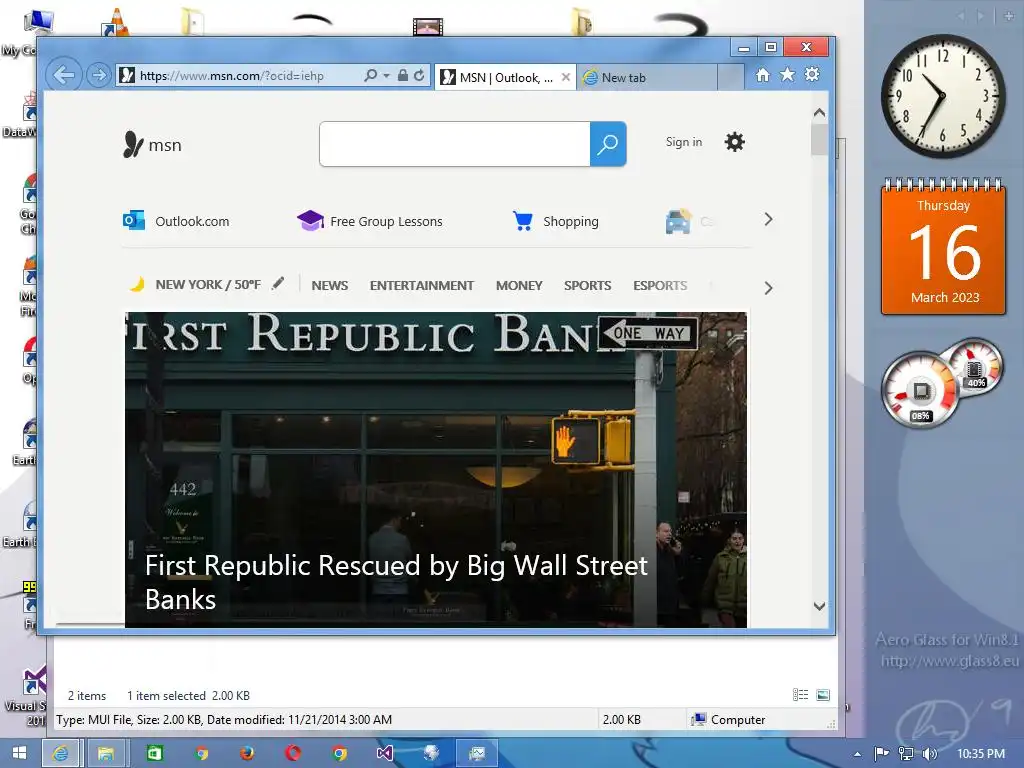Switch Explorer window to large icons view
The width and height of the screenshot is (1024, 768).
click(823, 695)
